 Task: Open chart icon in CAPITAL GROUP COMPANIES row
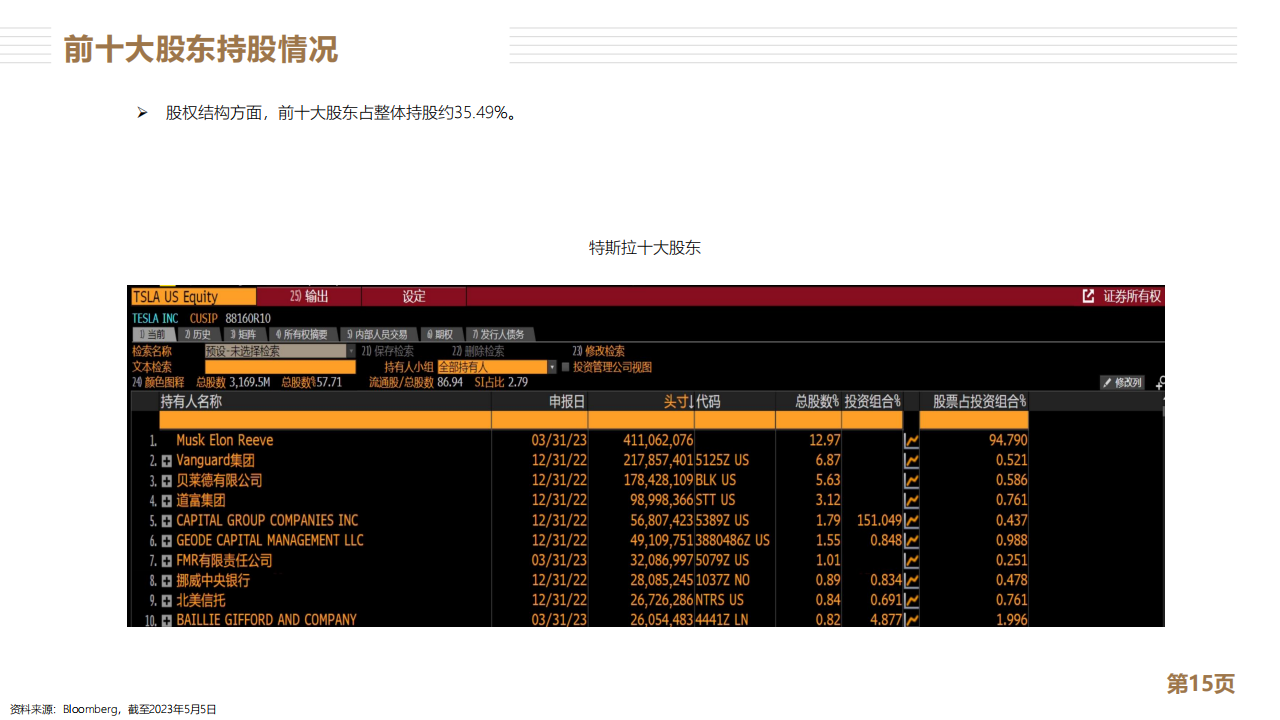[x=911, y=520]
